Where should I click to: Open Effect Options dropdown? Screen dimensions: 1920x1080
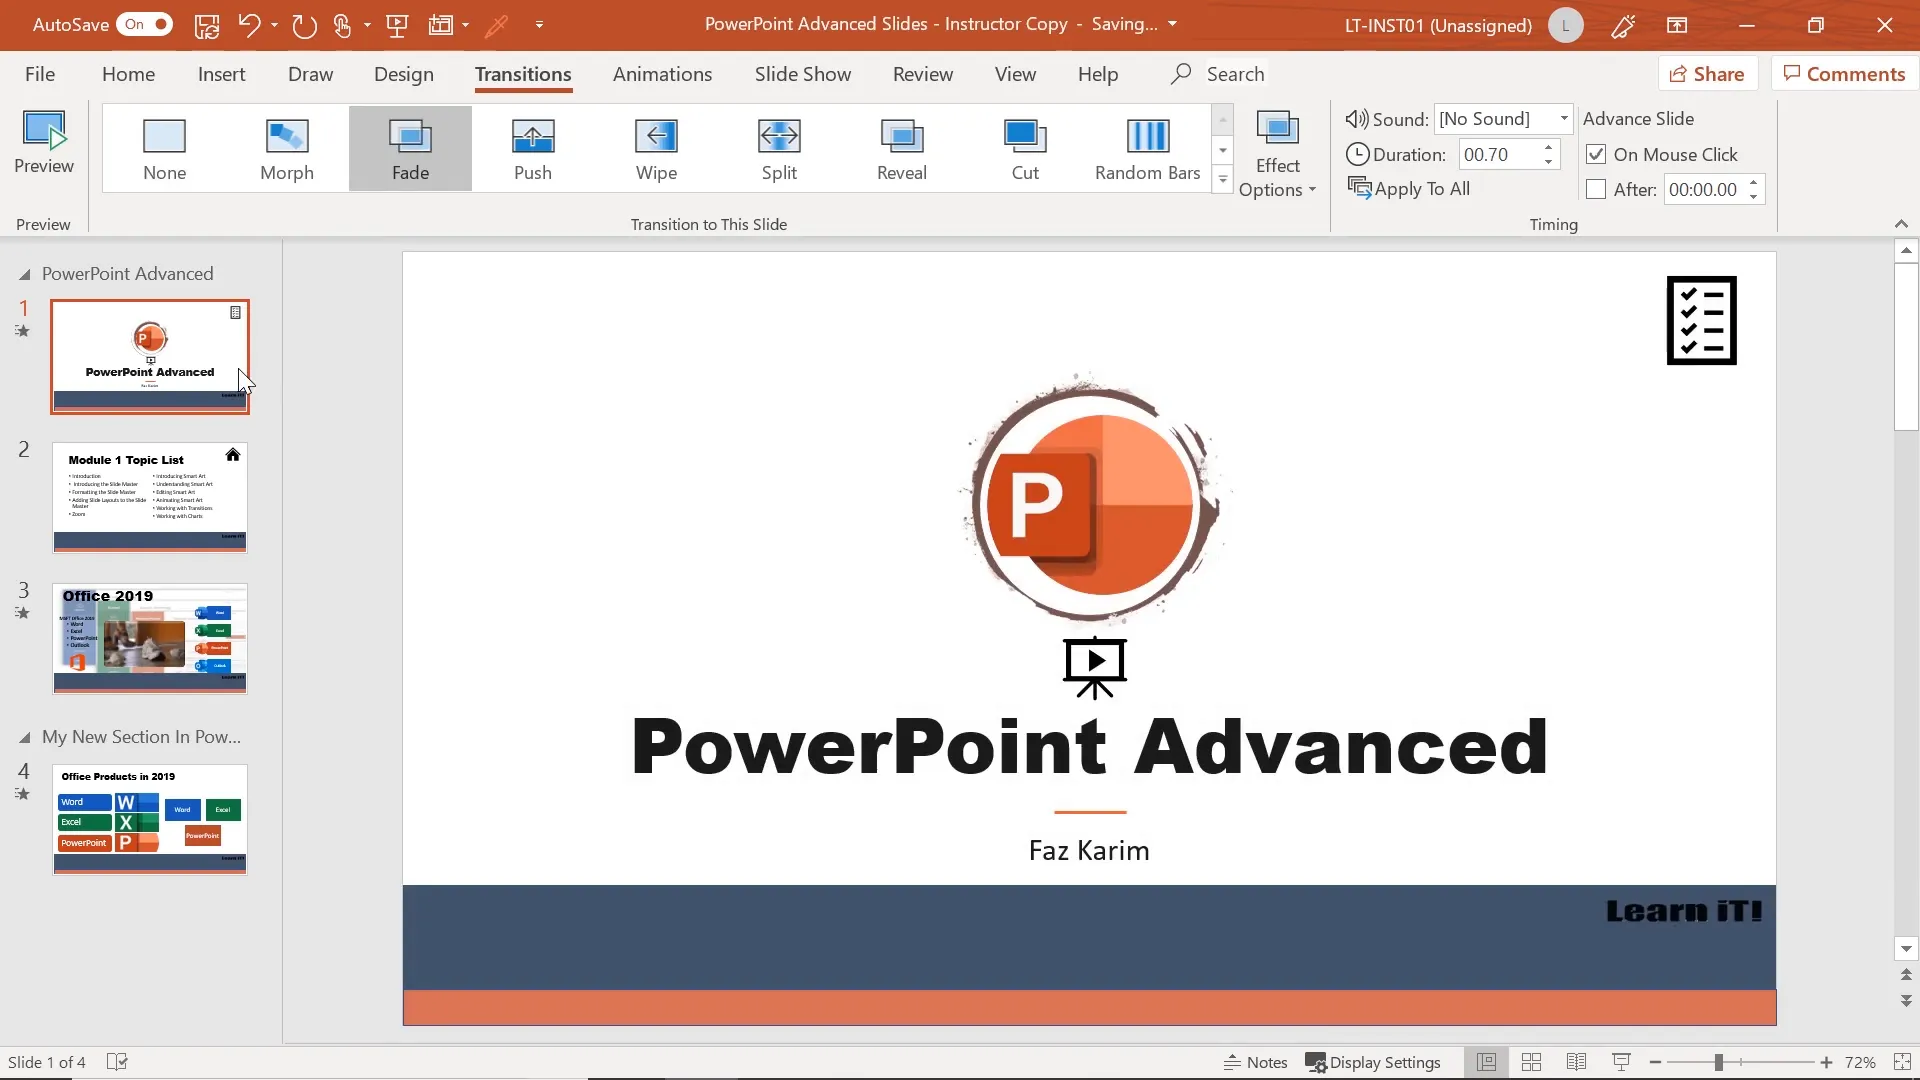[1277, 154]
